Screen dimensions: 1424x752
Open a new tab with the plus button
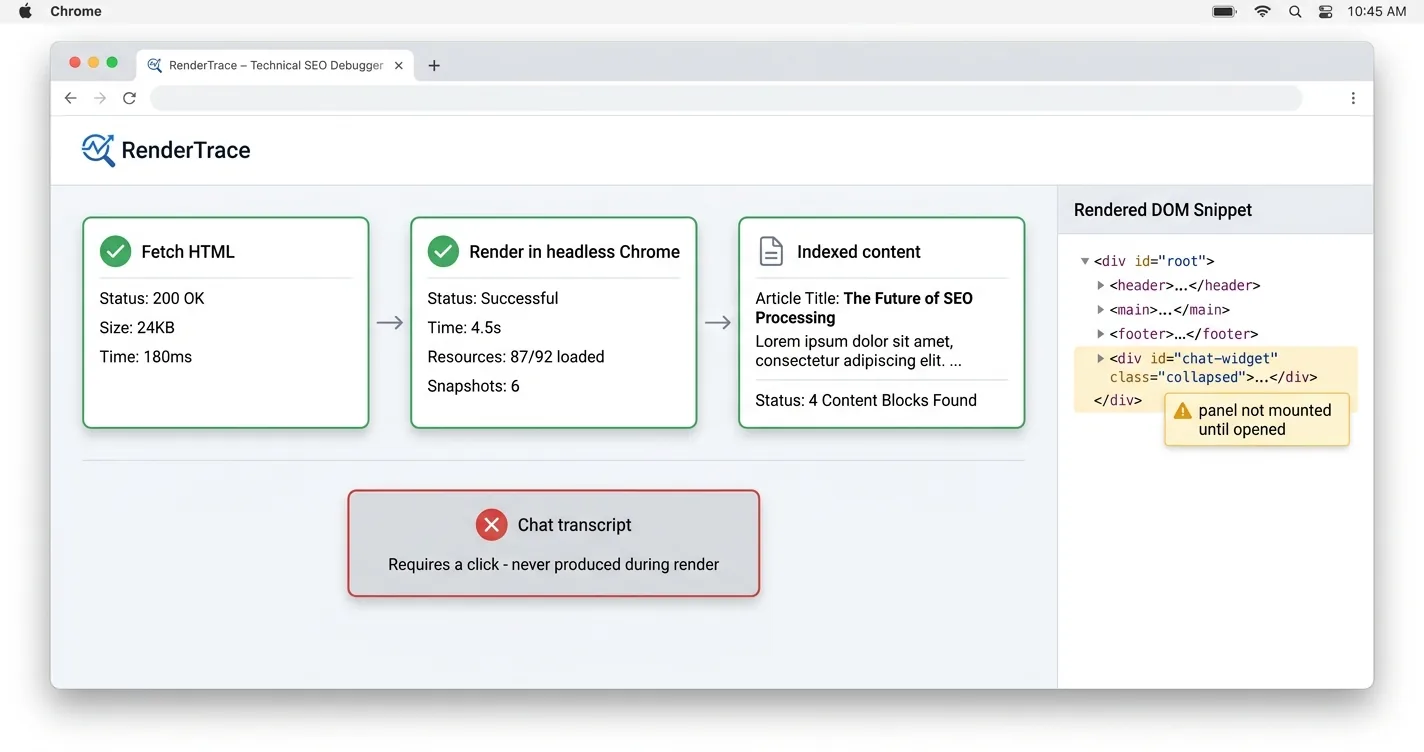434,66
